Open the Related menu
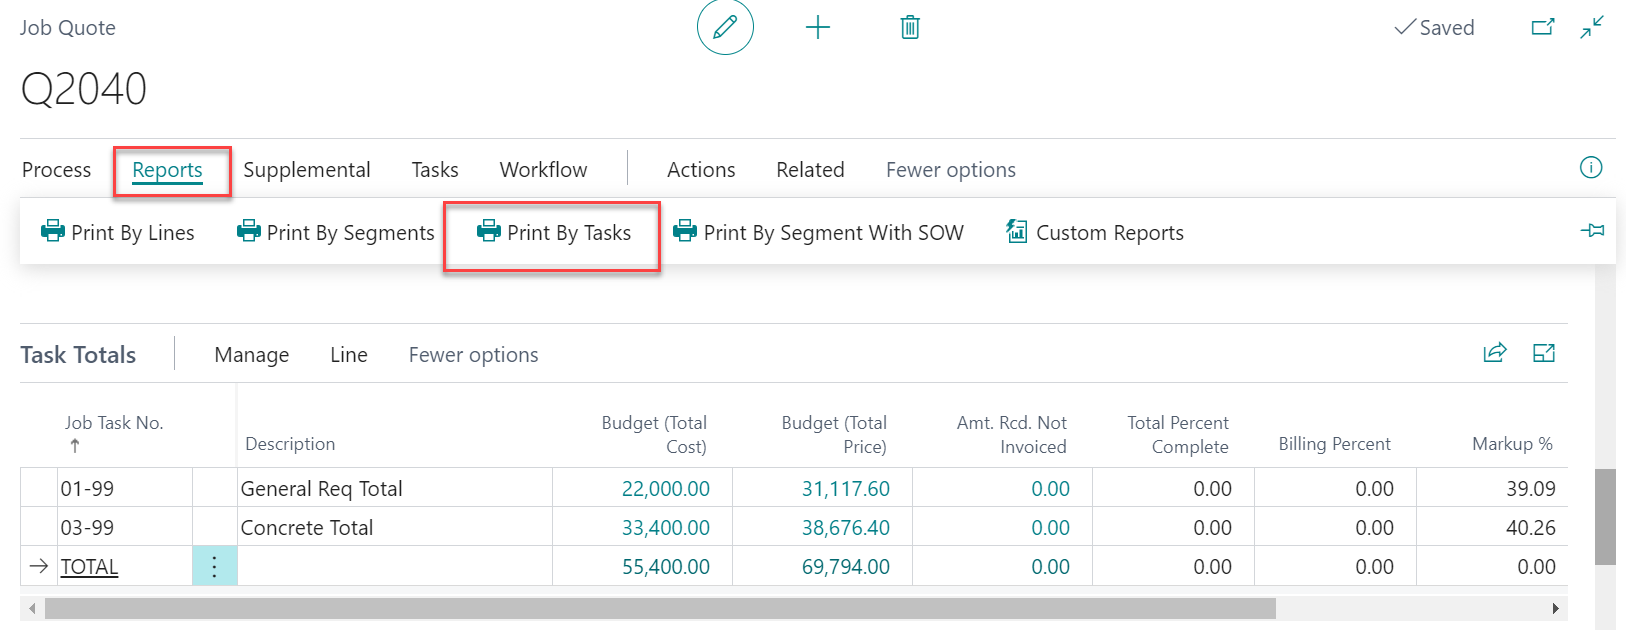 (810, 170)
